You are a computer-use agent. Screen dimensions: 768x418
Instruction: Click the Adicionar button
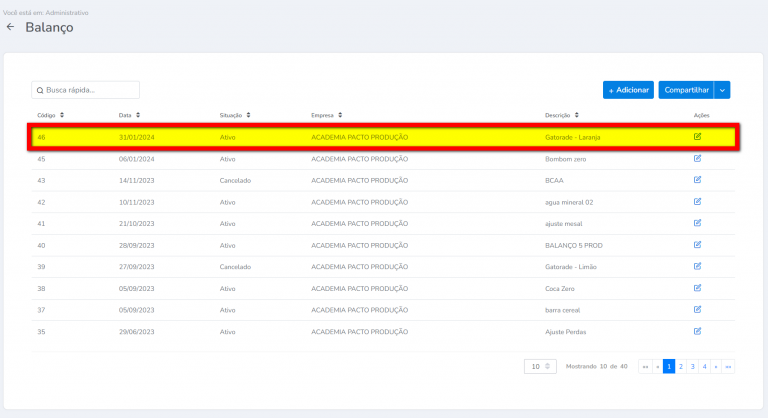(x=628, y=90)
